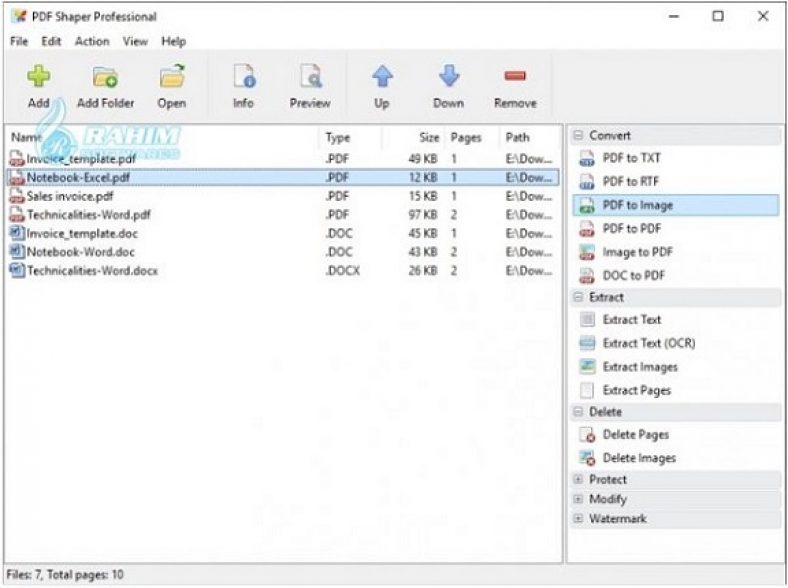Select Technicalities-Word.docx in file list
Viewport: 788px width, 588px height.
(283, 270)
